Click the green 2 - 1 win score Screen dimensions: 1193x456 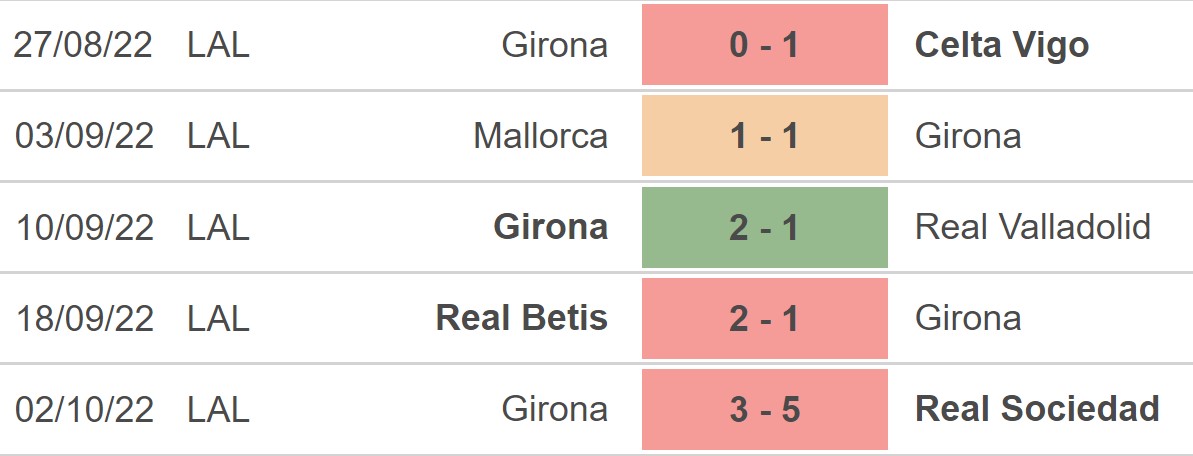click(x=764, y=227)
